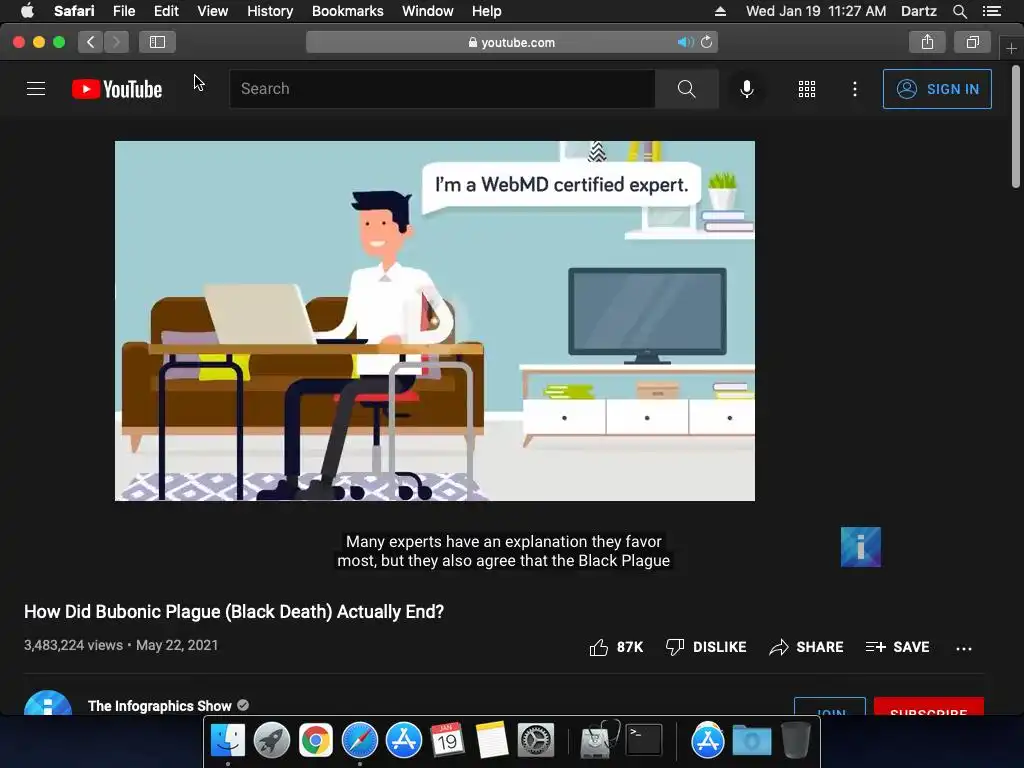
Task: Open the SHARE arrow option
Action: point(806,647)
